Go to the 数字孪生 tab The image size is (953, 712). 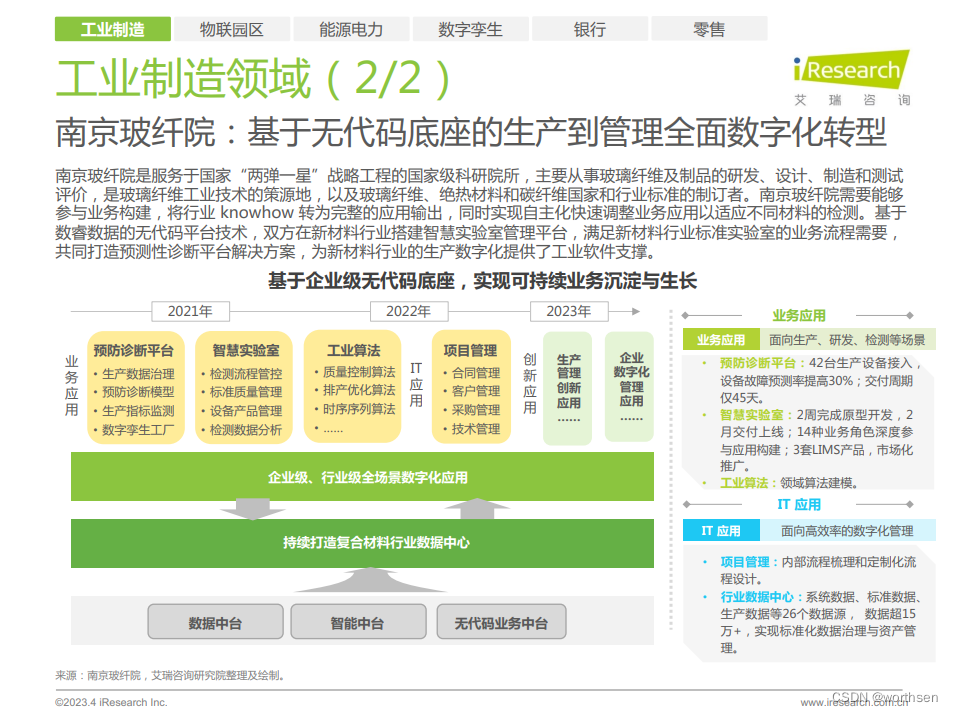470,29
